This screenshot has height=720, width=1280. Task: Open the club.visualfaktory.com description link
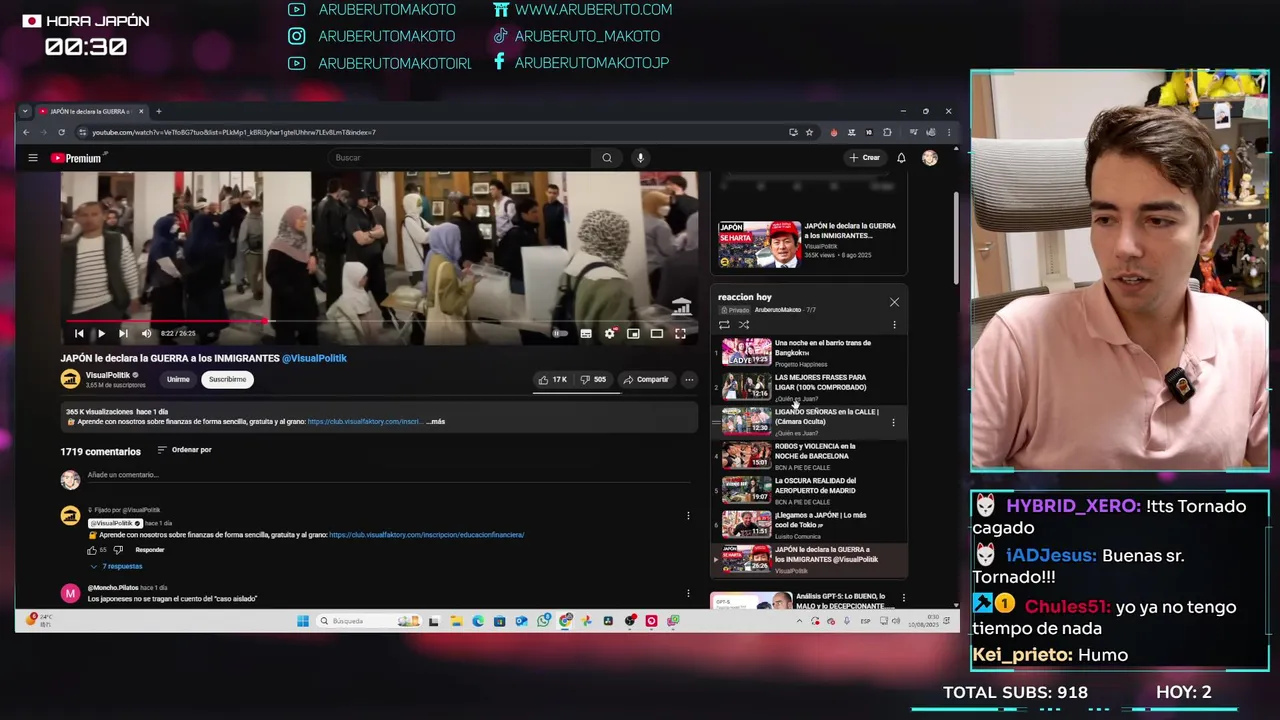pos(364,422)
